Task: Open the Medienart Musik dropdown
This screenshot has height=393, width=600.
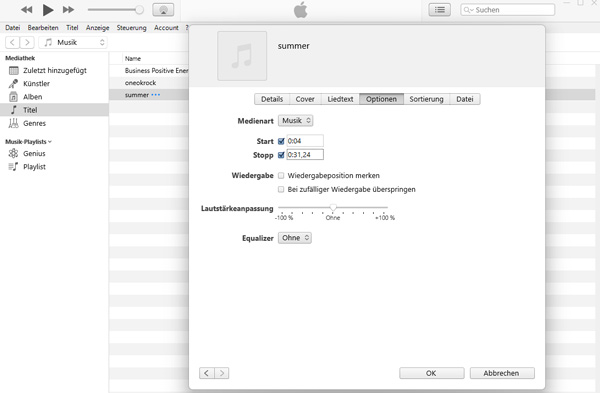Action: coord(295,121)
